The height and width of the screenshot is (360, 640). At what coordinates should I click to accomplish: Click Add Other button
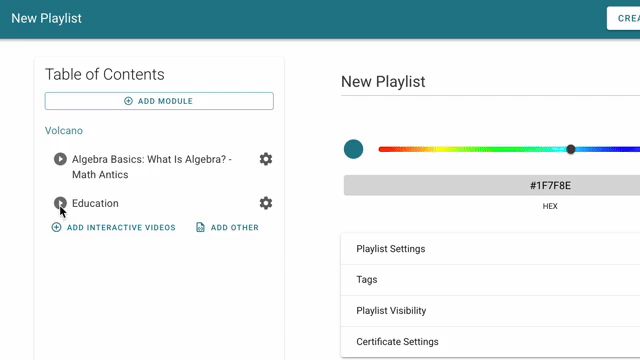227,227
